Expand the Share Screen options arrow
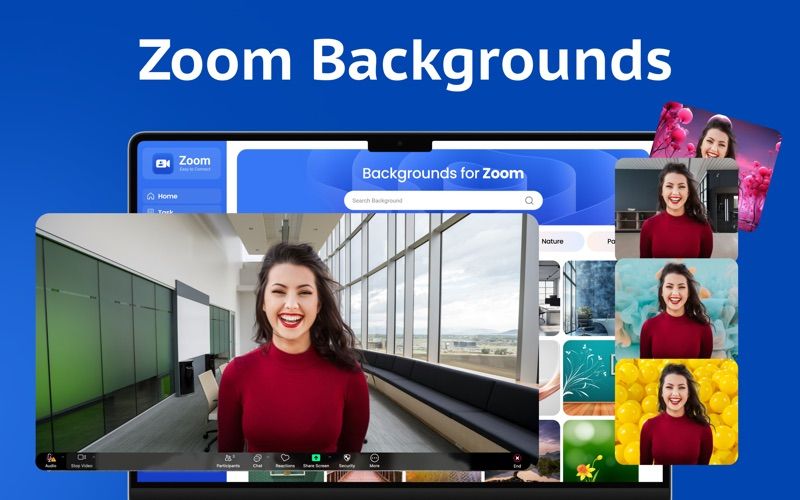 point(330,457)
